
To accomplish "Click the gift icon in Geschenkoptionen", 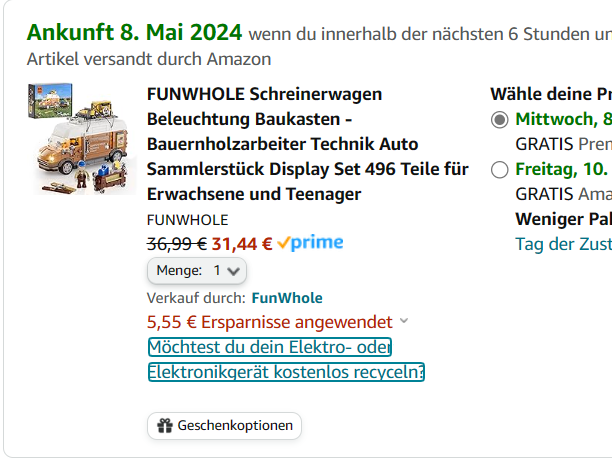I will pyautogui.click(x=164, y=426).
